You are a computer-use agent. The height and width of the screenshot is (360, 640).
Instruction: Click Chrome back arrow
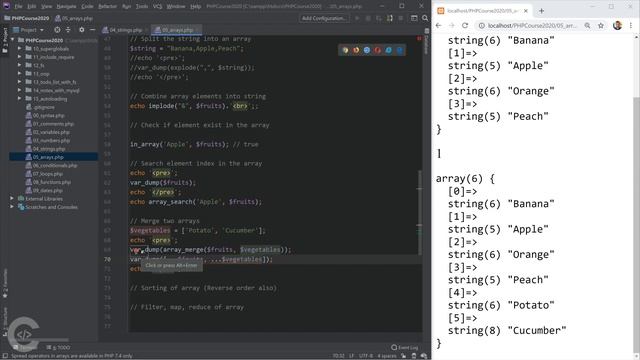click(439, 25)
